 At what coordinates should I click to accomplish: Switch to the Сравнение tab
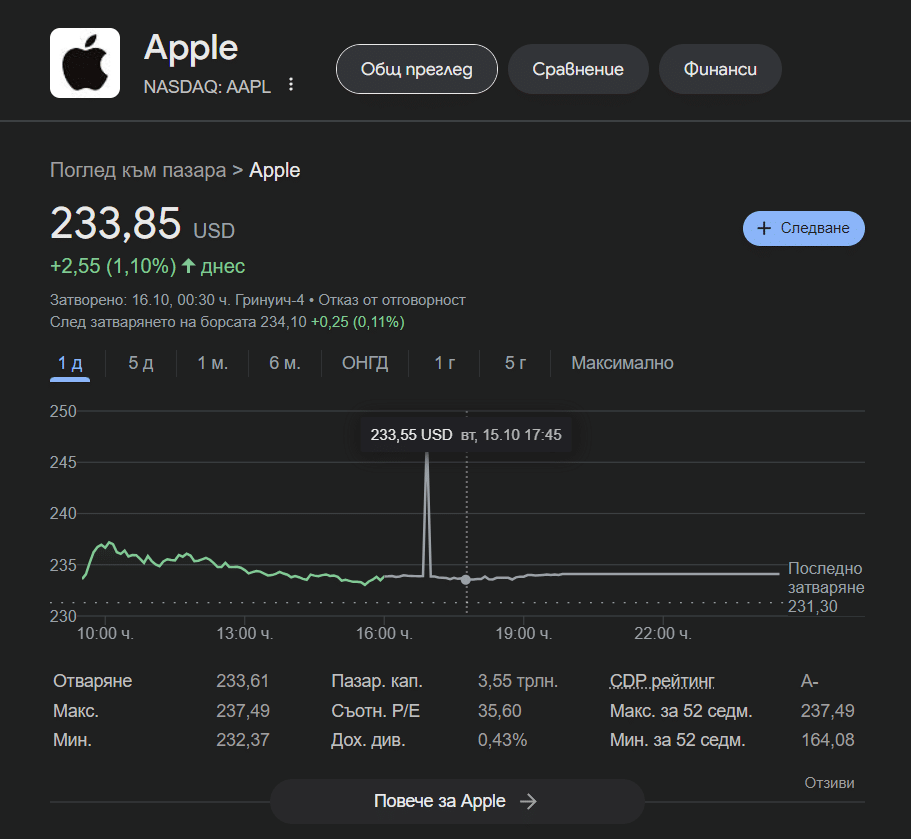[x=578, y=69]
